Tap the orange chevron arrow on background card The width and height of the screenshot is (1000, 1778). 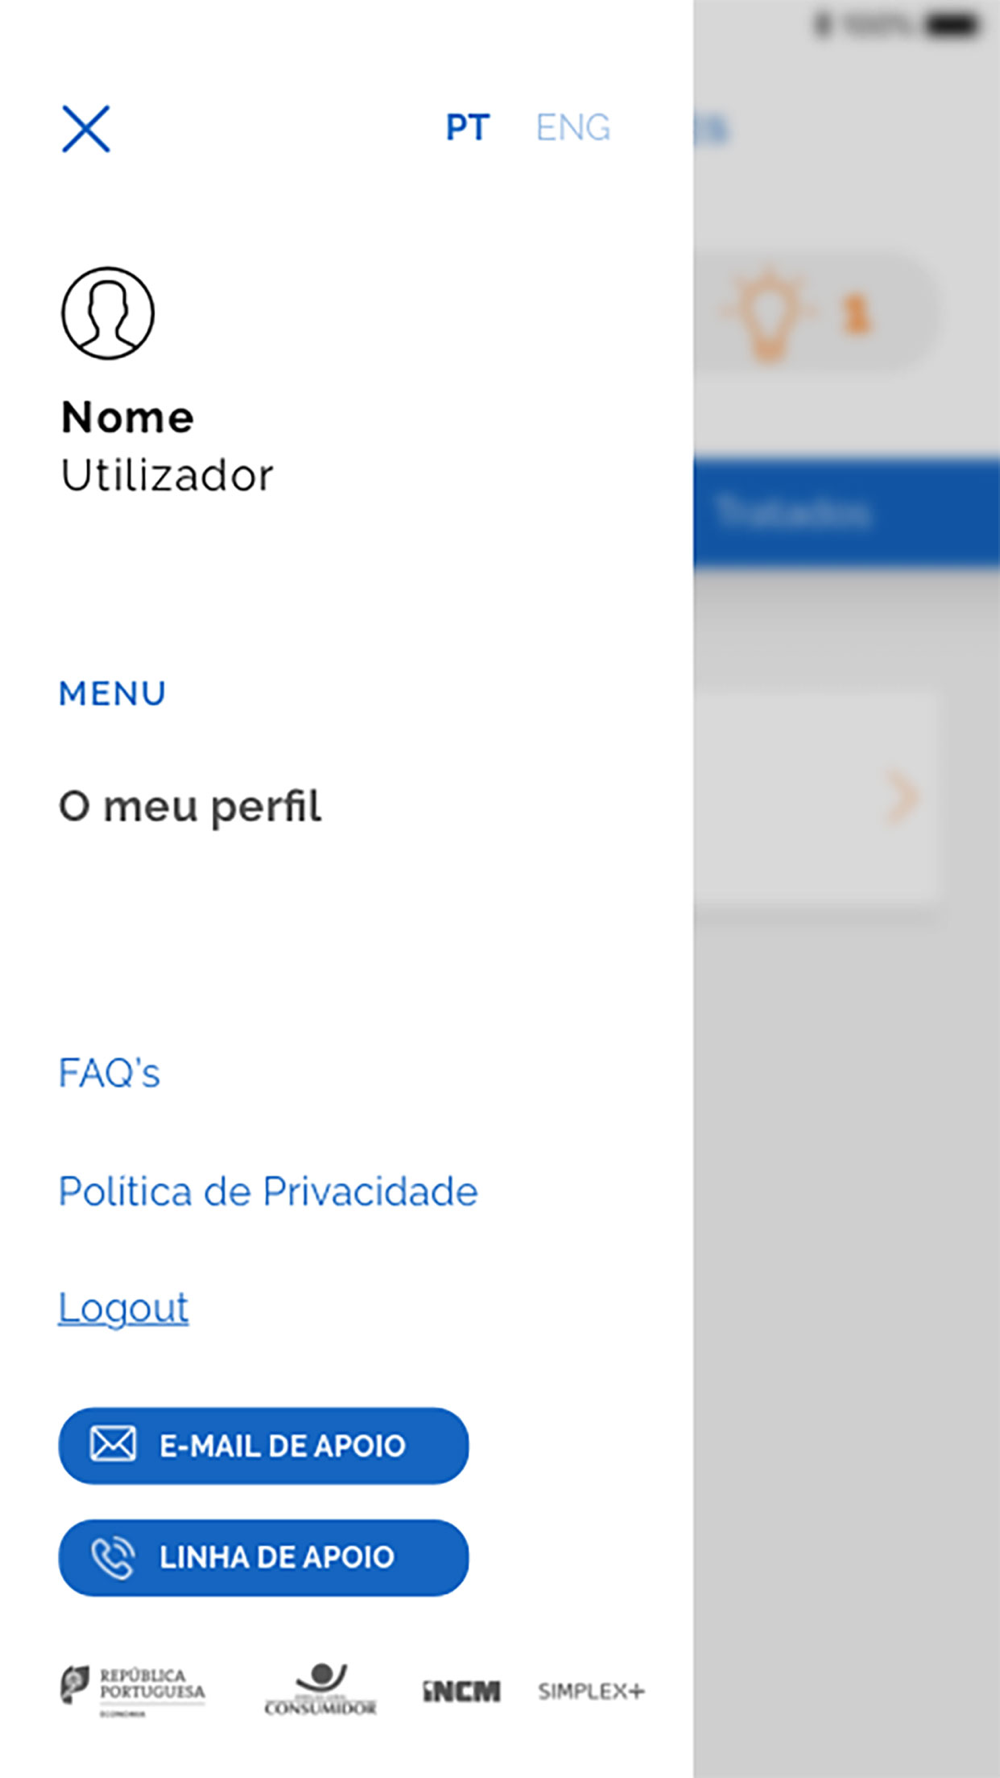click(902, 797)
